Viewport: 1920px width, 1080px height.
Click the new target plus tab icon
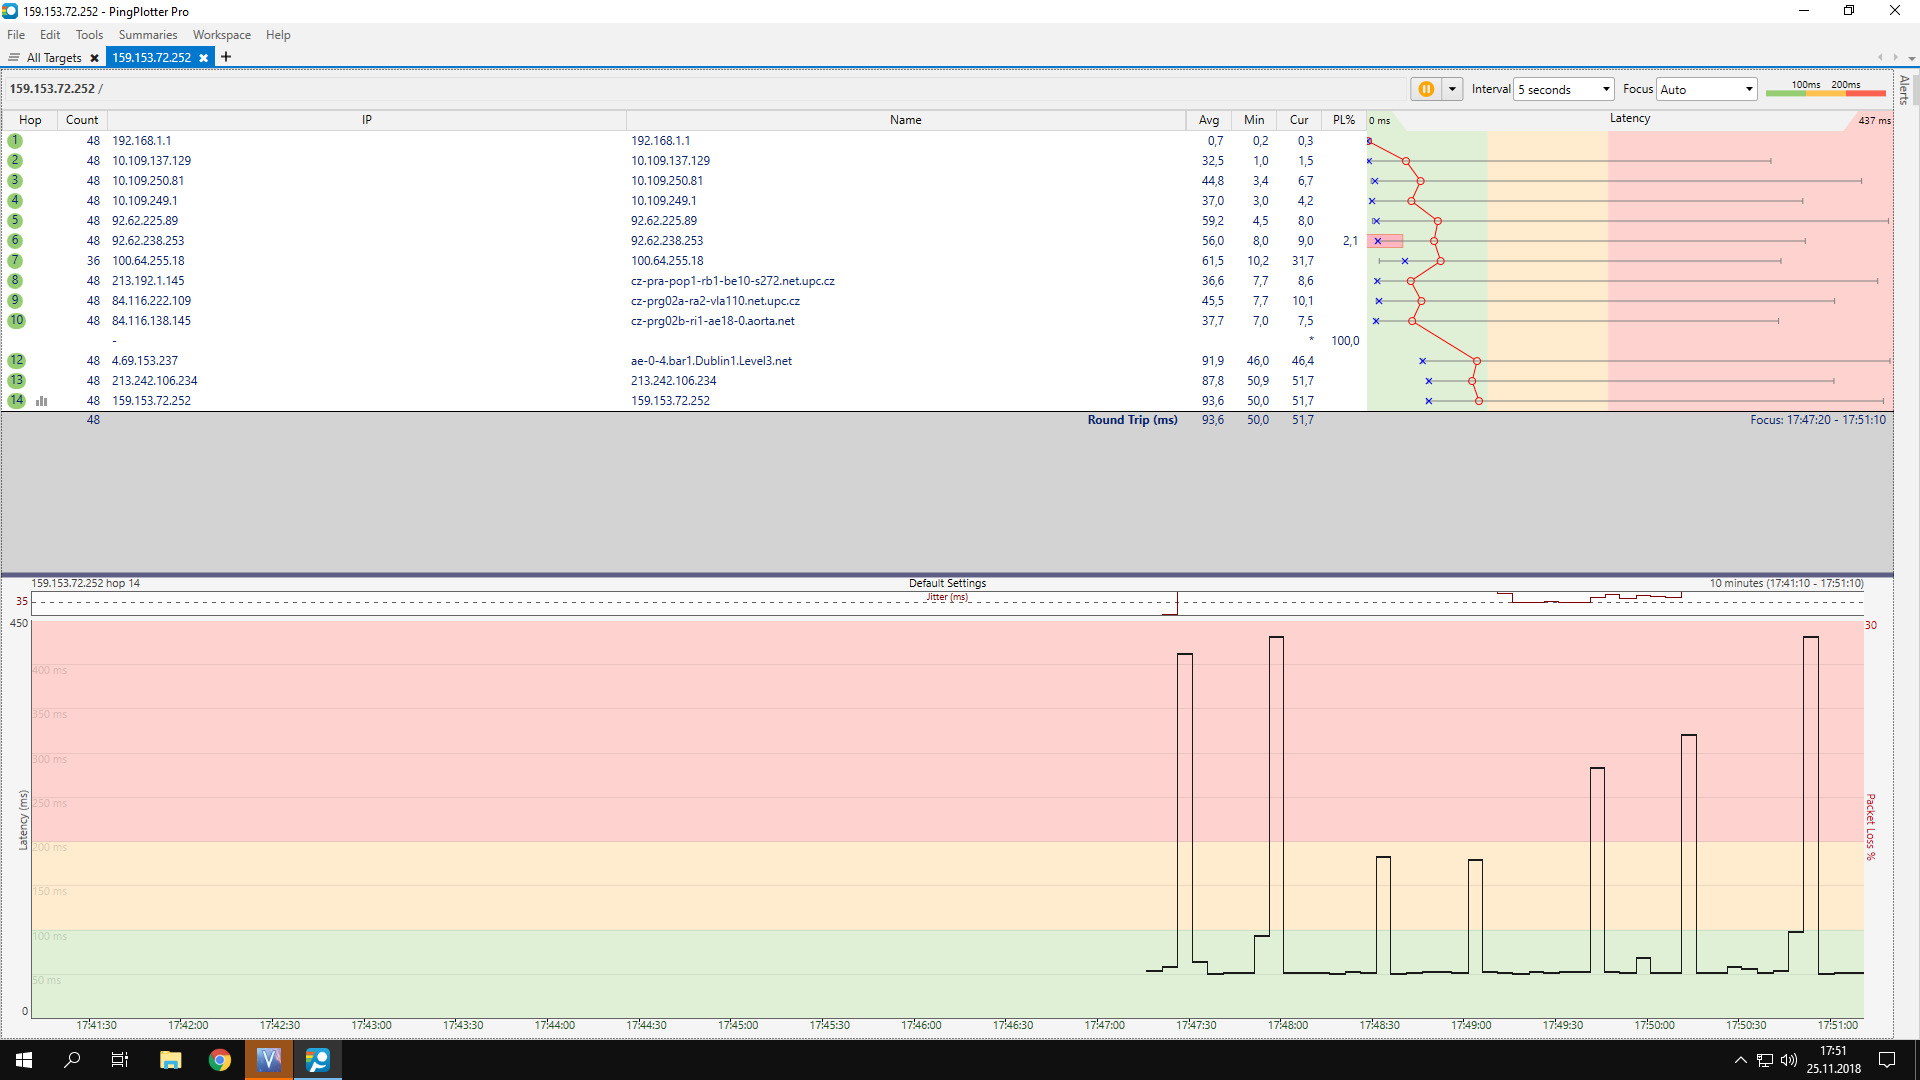pyautogui.click(x=226, y=57)
